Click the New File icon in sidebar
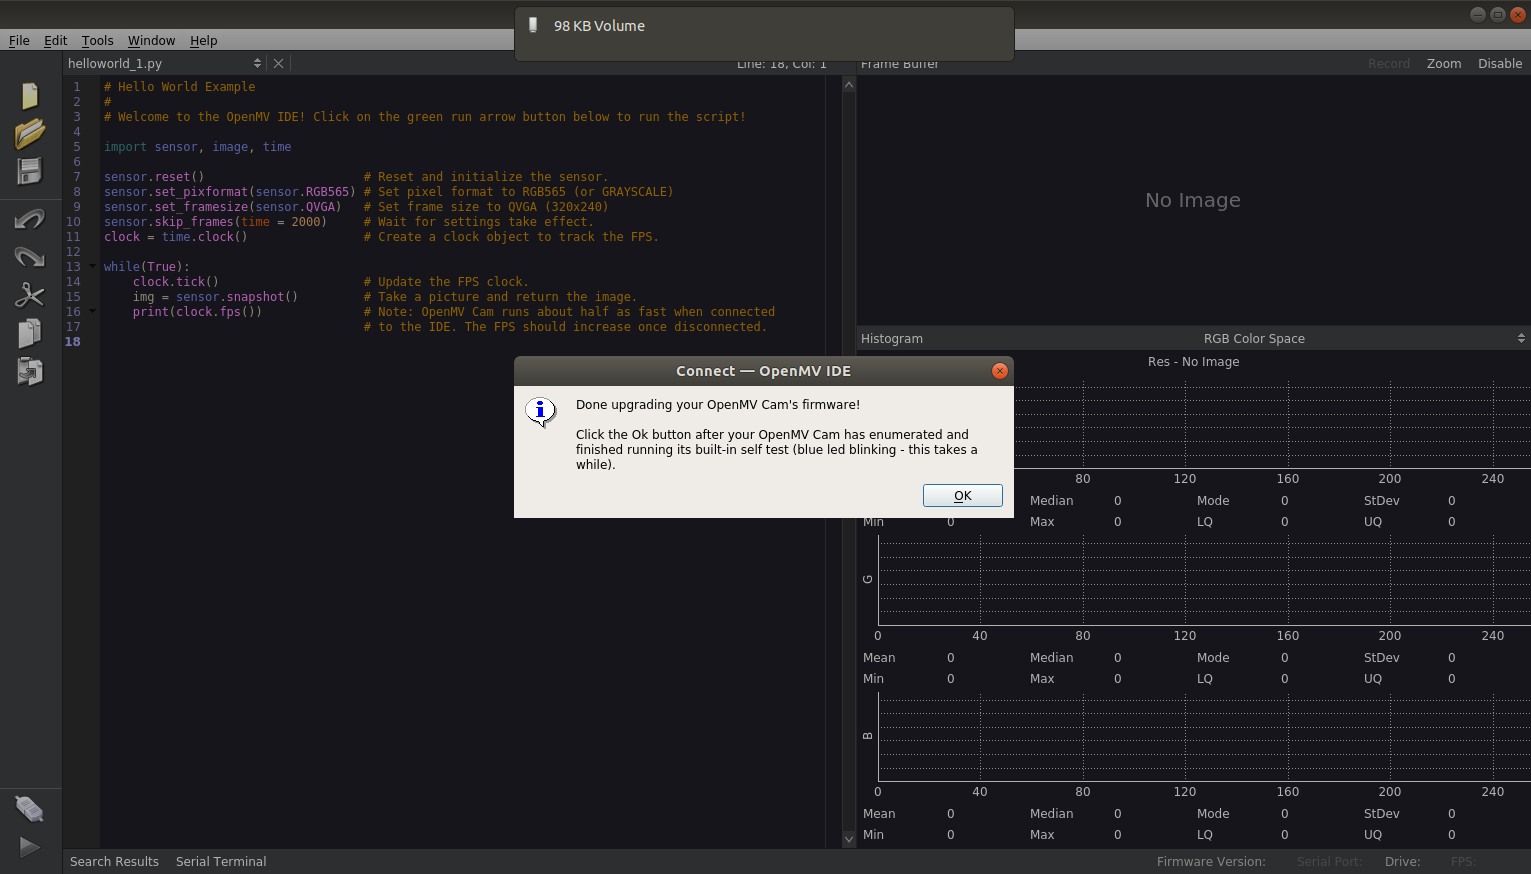This screenshot has height=874, width=1531. [30, 96]
